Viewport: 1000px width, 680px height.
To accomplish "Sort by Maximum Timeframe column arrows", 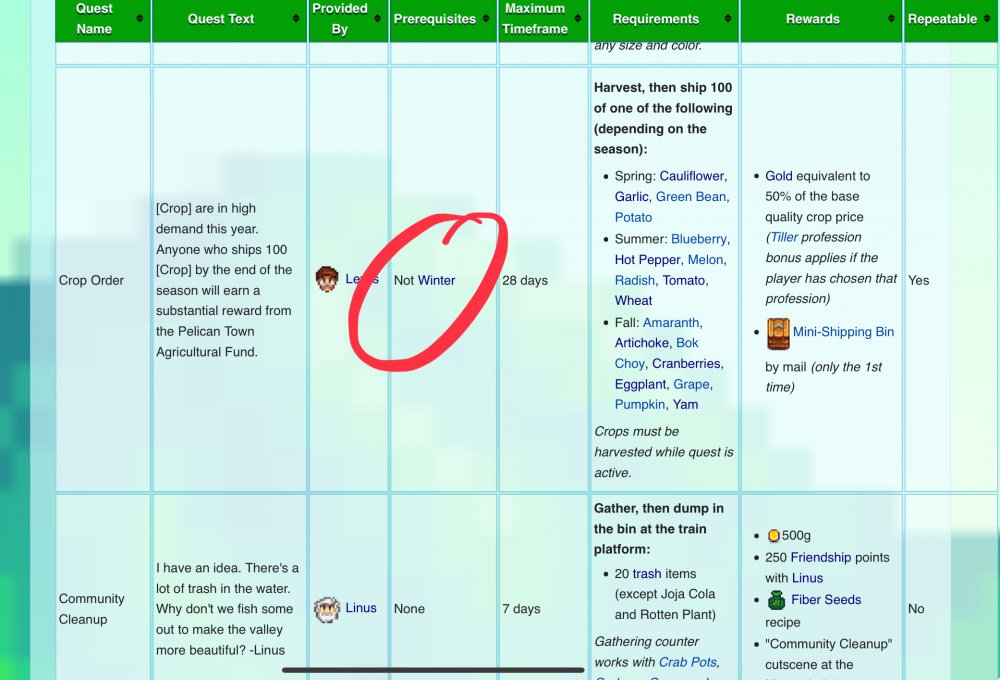I will [578, 19].
